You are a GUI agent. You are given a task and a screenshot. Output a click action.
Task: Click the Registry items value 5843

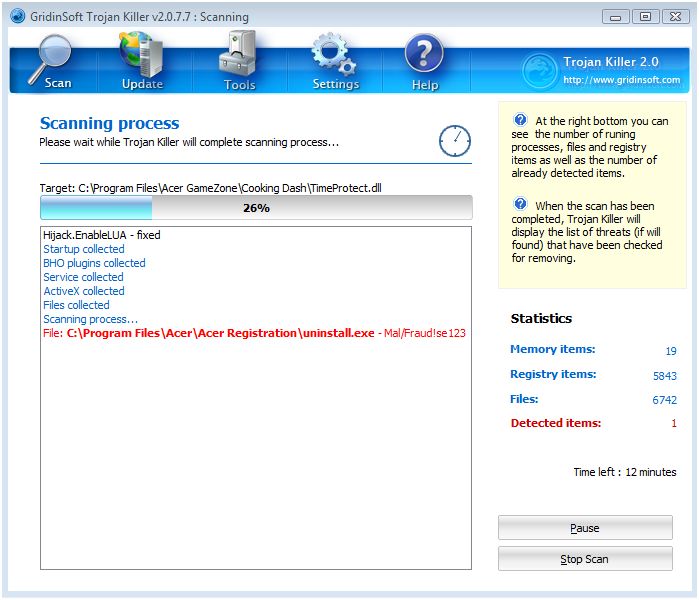[x=665, y=376]
